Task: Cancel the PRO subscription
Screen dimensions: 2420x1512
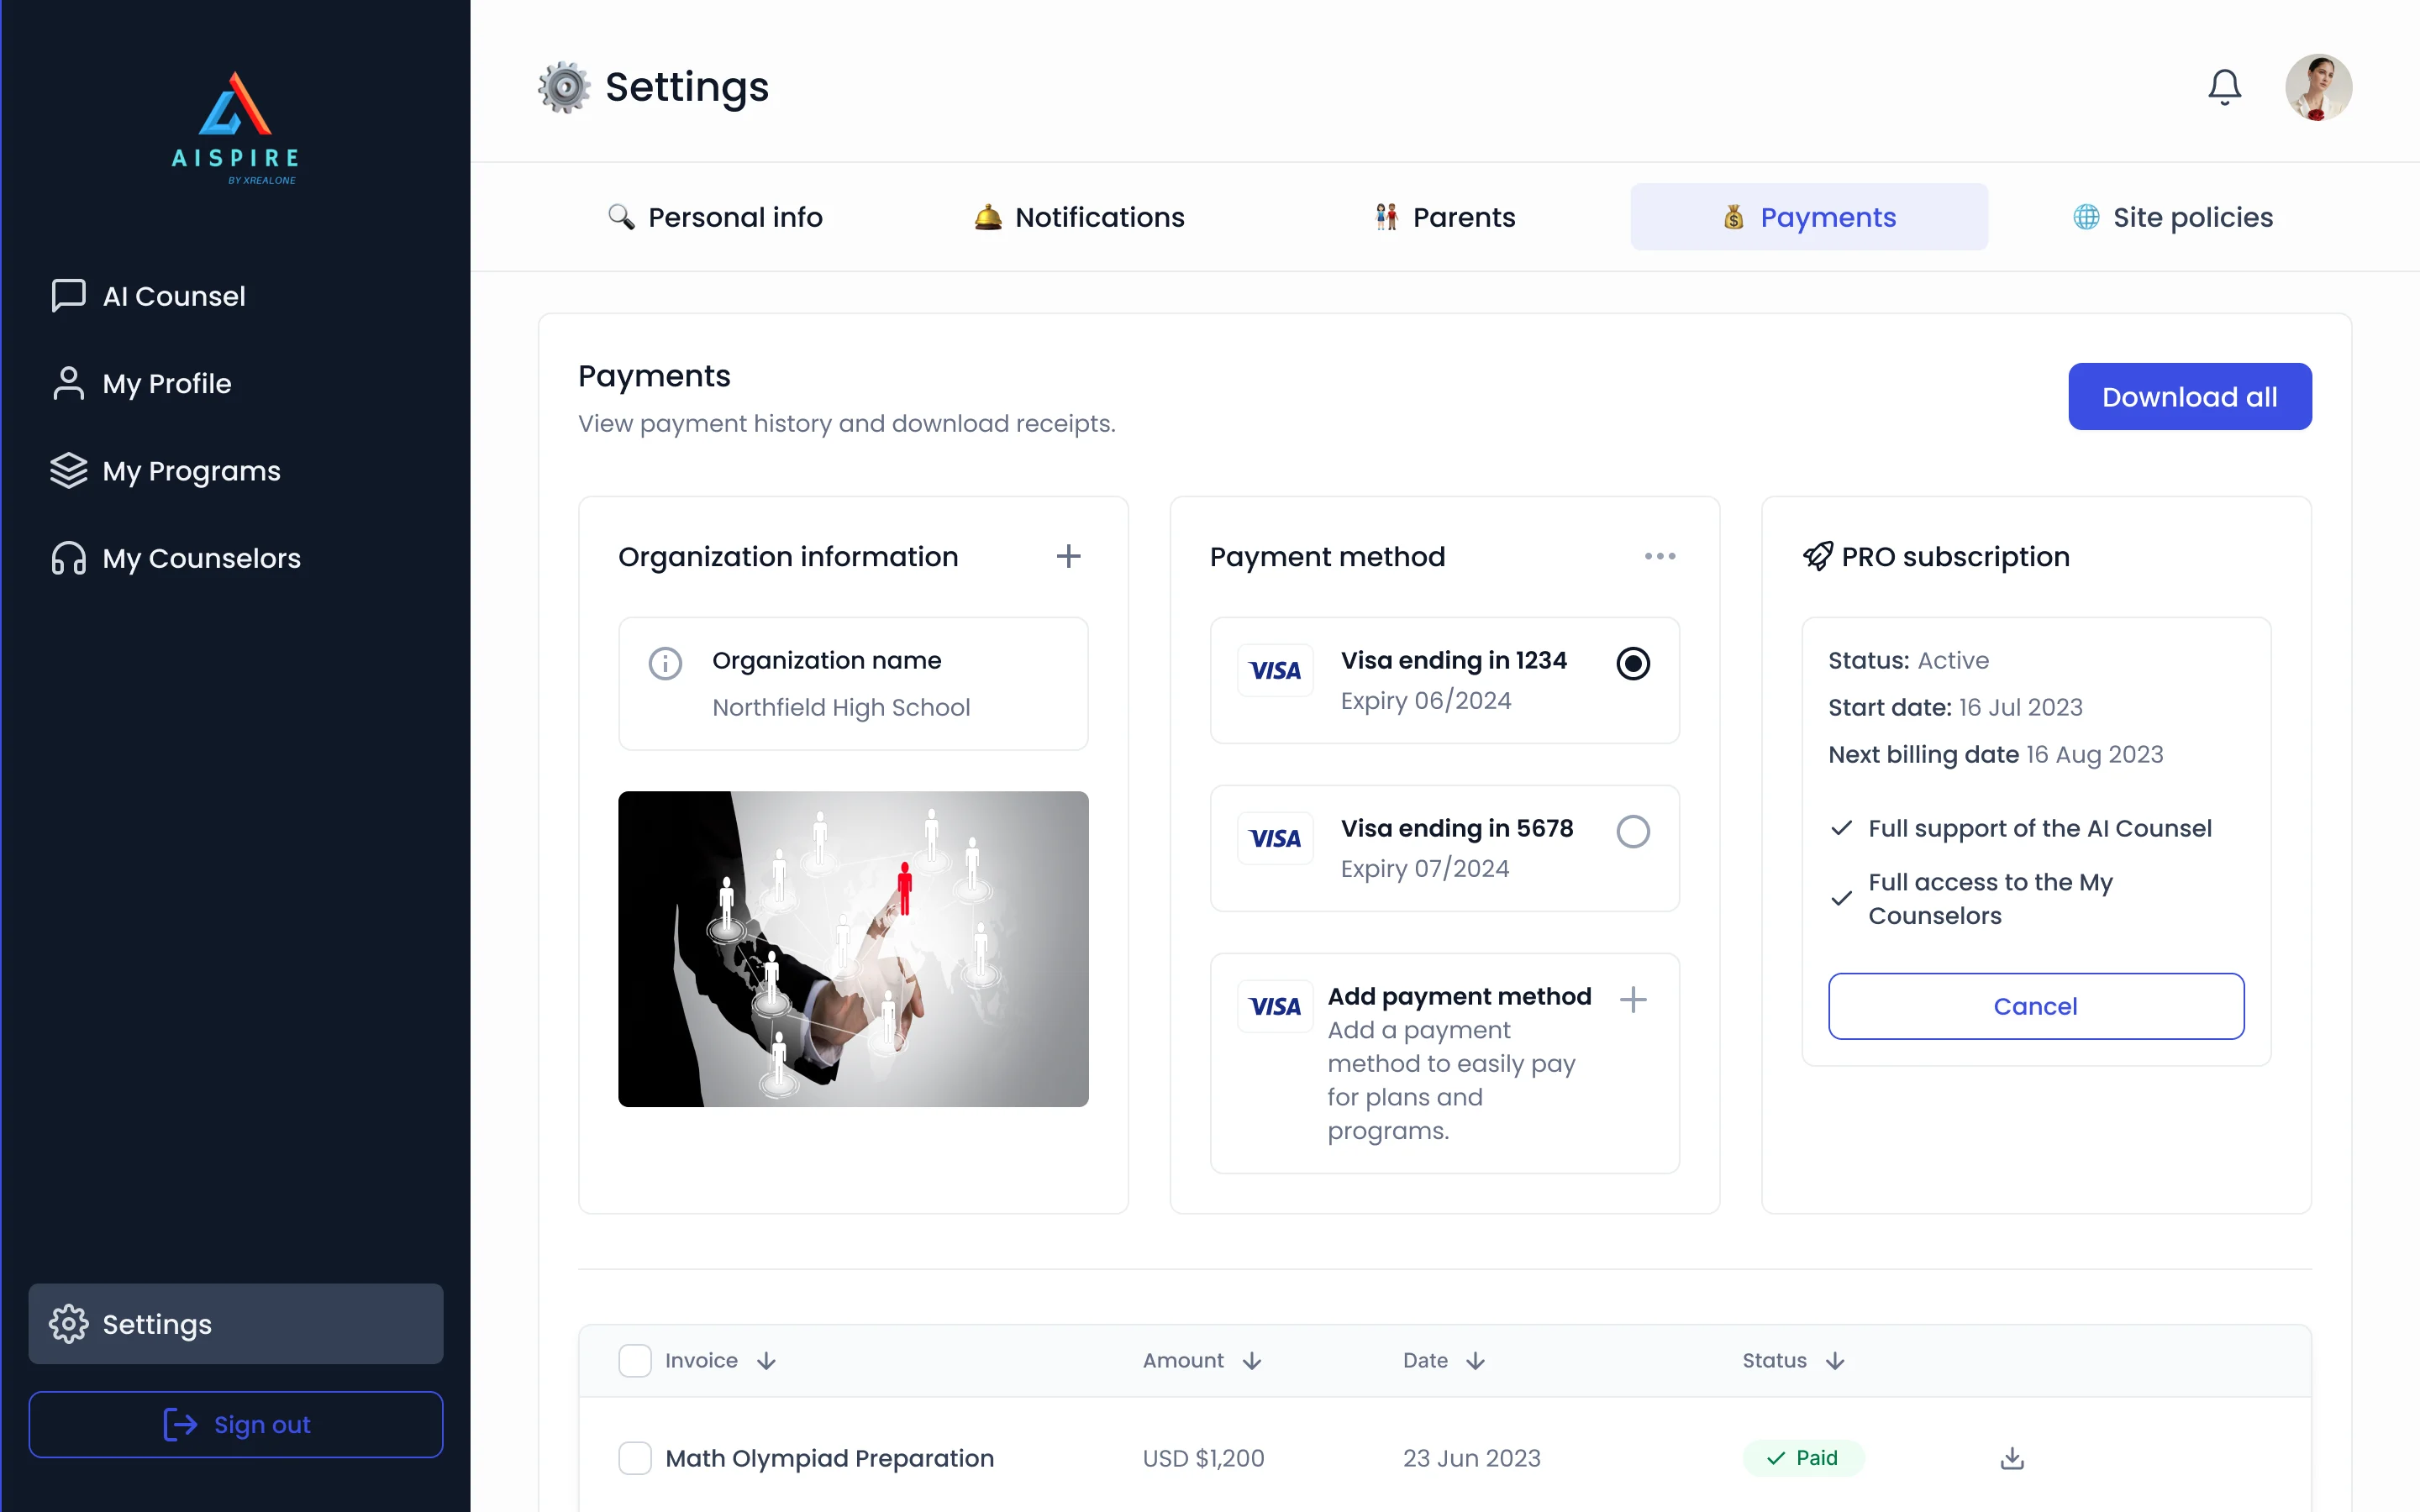Action: pyautogui.click(x=2036, y=1006)
